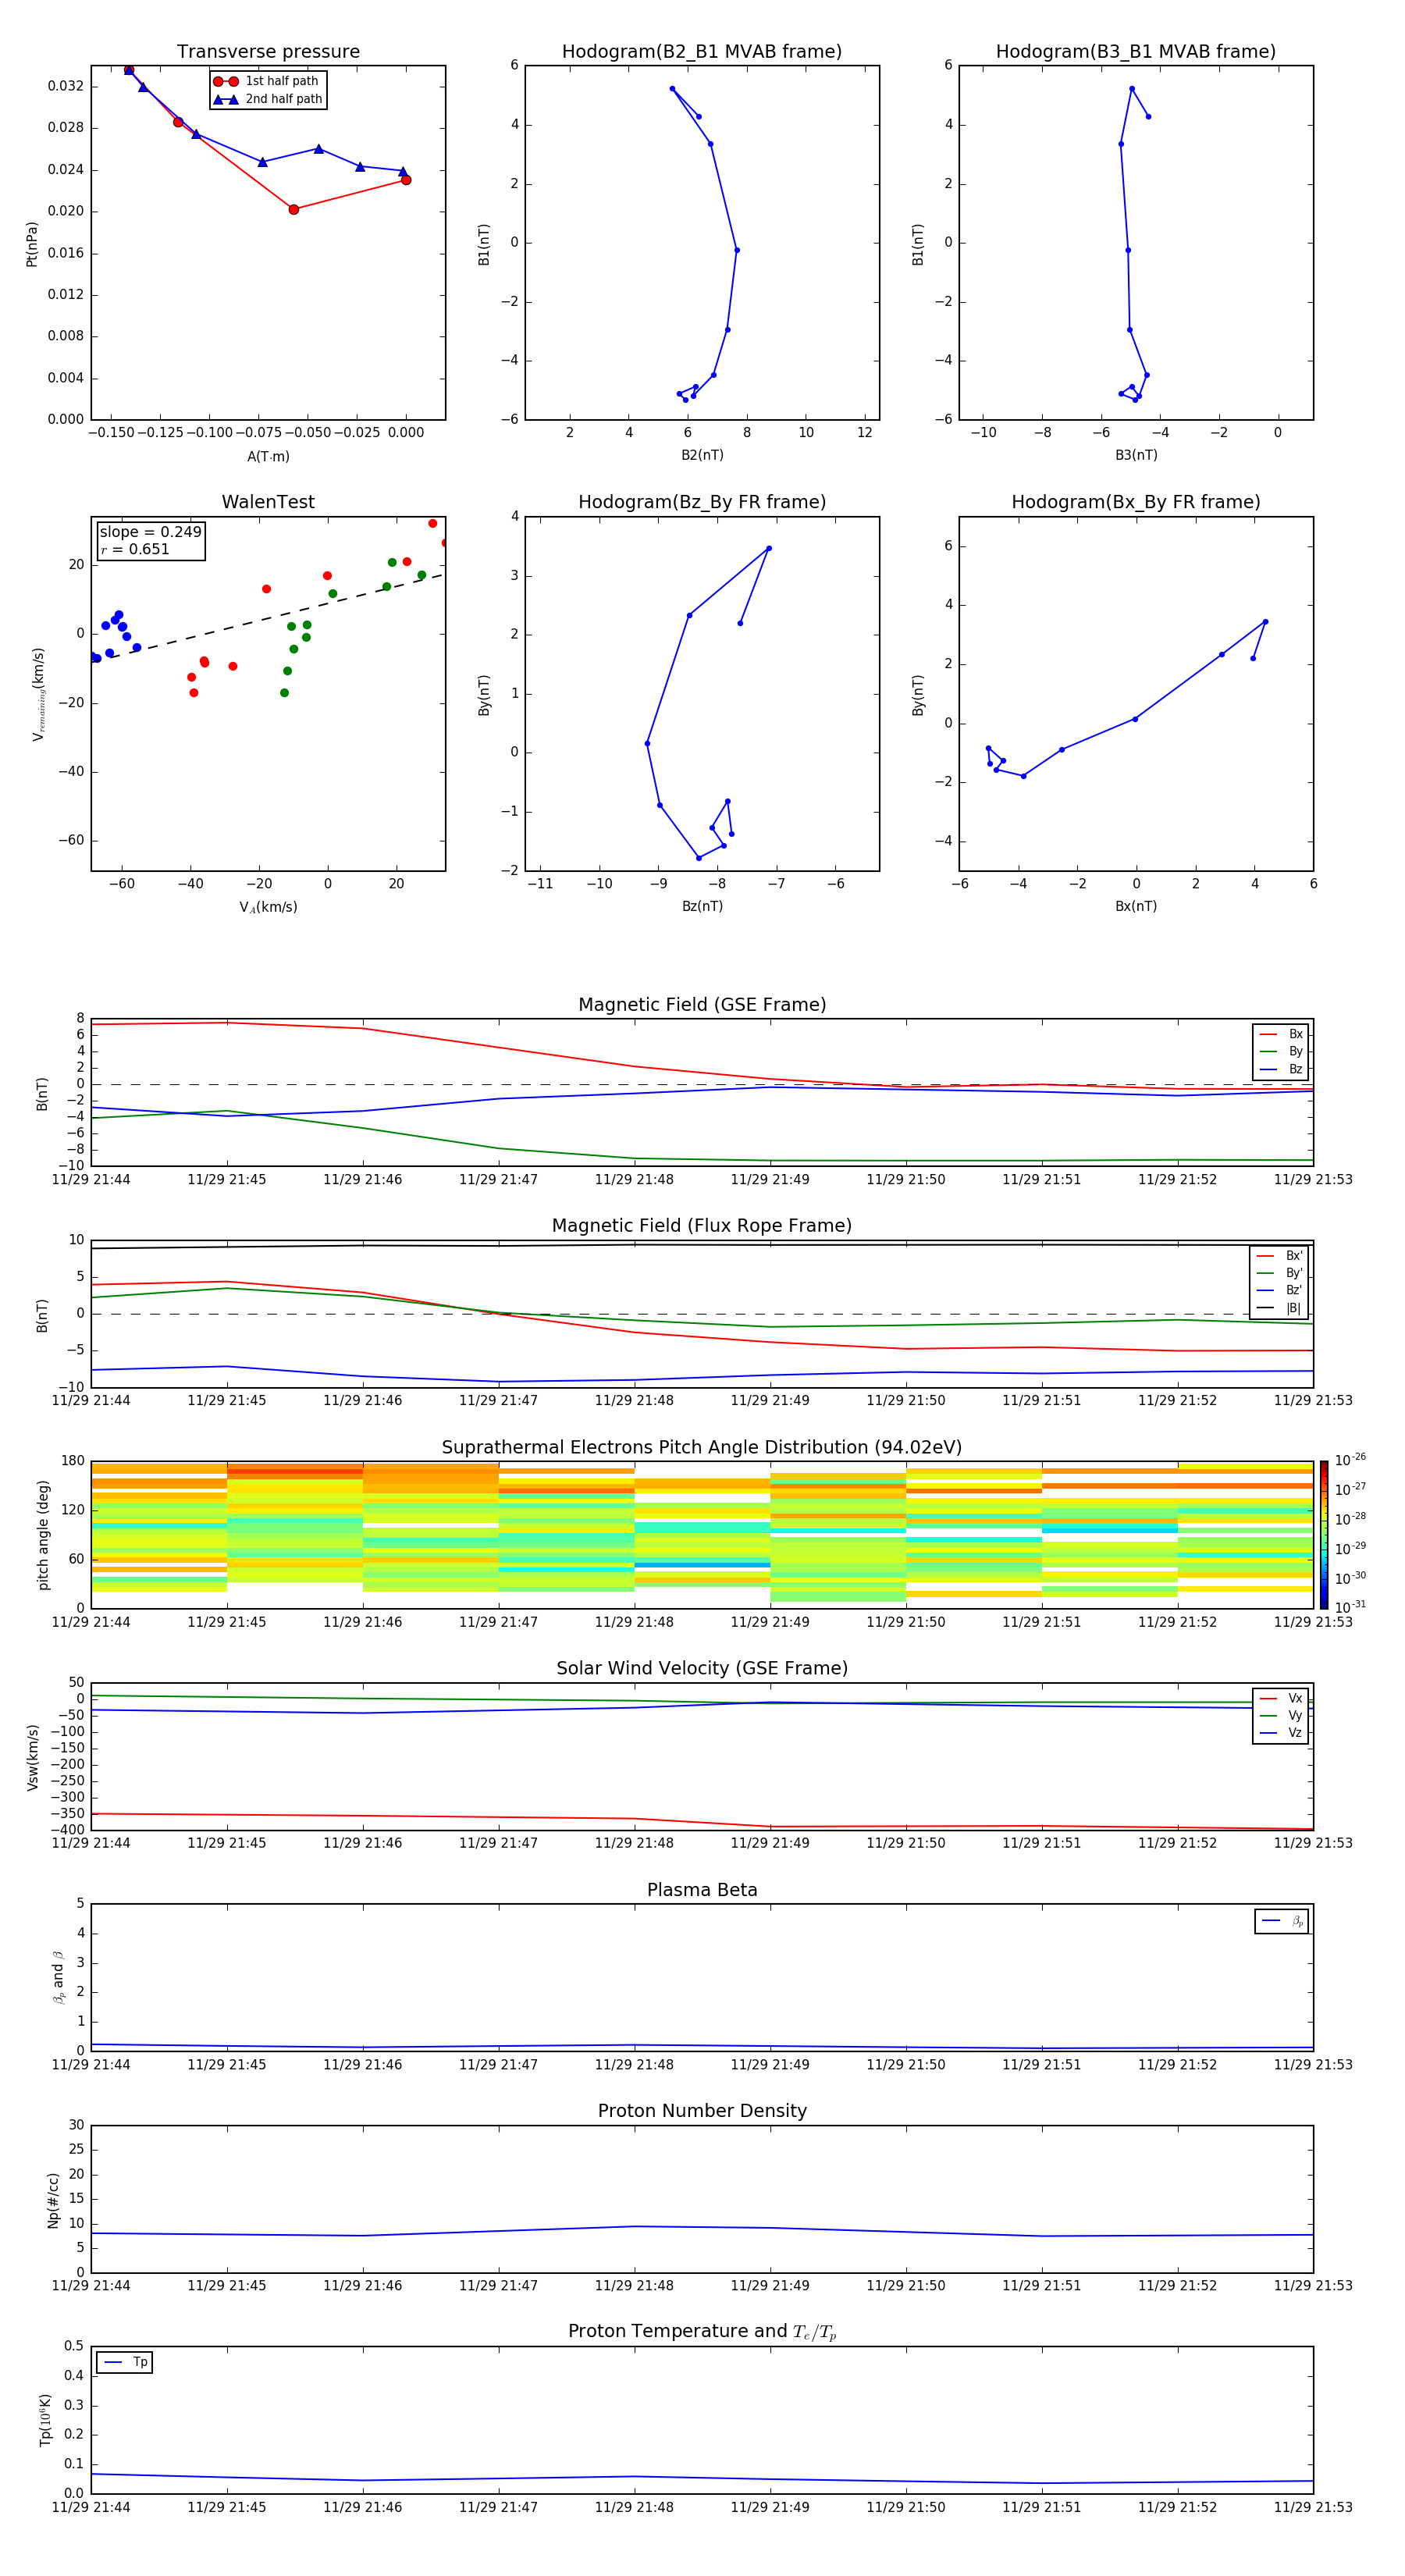
Task: Click the 'Bz' legend entry in GSE magnetic field
Action: click(1281, 1069)
